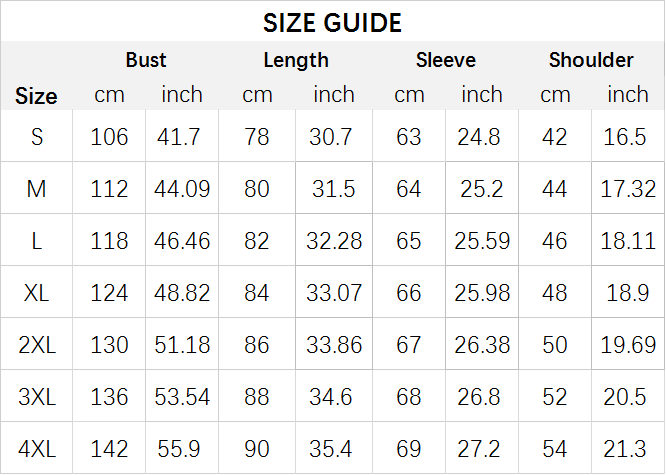Click the Size header label
This screenshot has height=475, width=666.
point(36,96)
